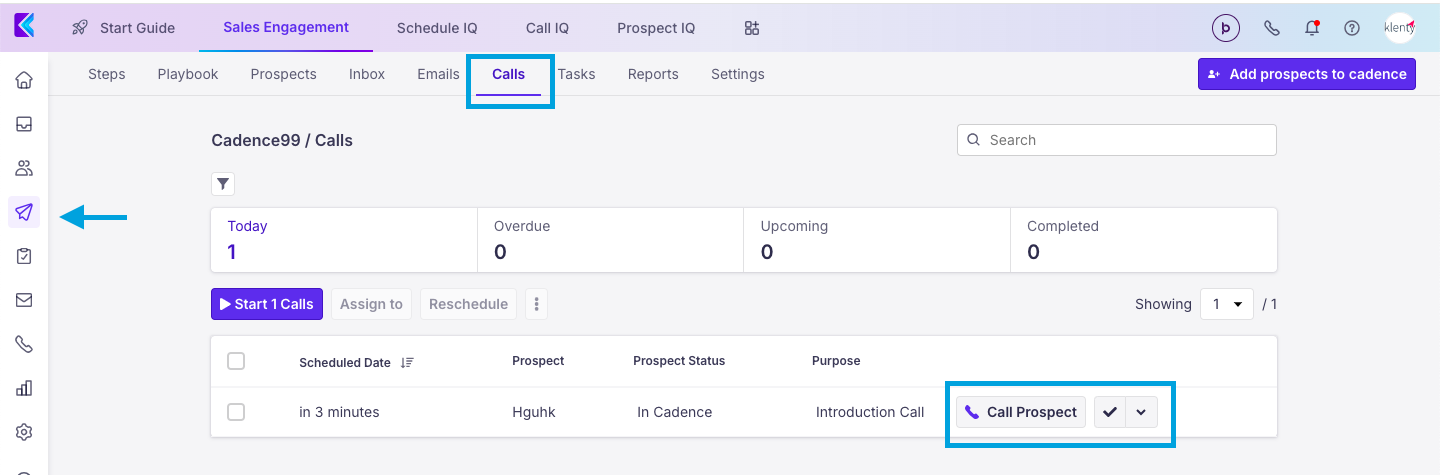This screenshot has width=1440, height=475.
Task: Open the apps grid icon in the top bar
Action: tap(752, 28)
